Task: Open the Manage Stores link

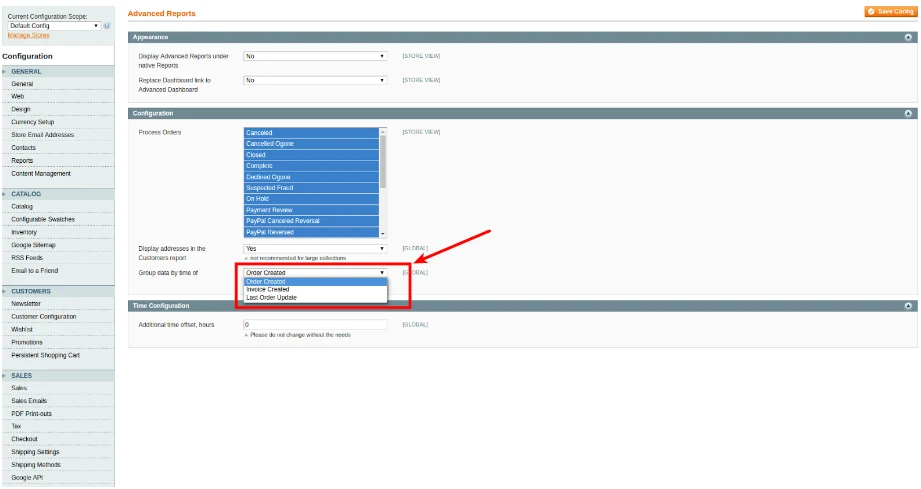Action: (28, 35)
